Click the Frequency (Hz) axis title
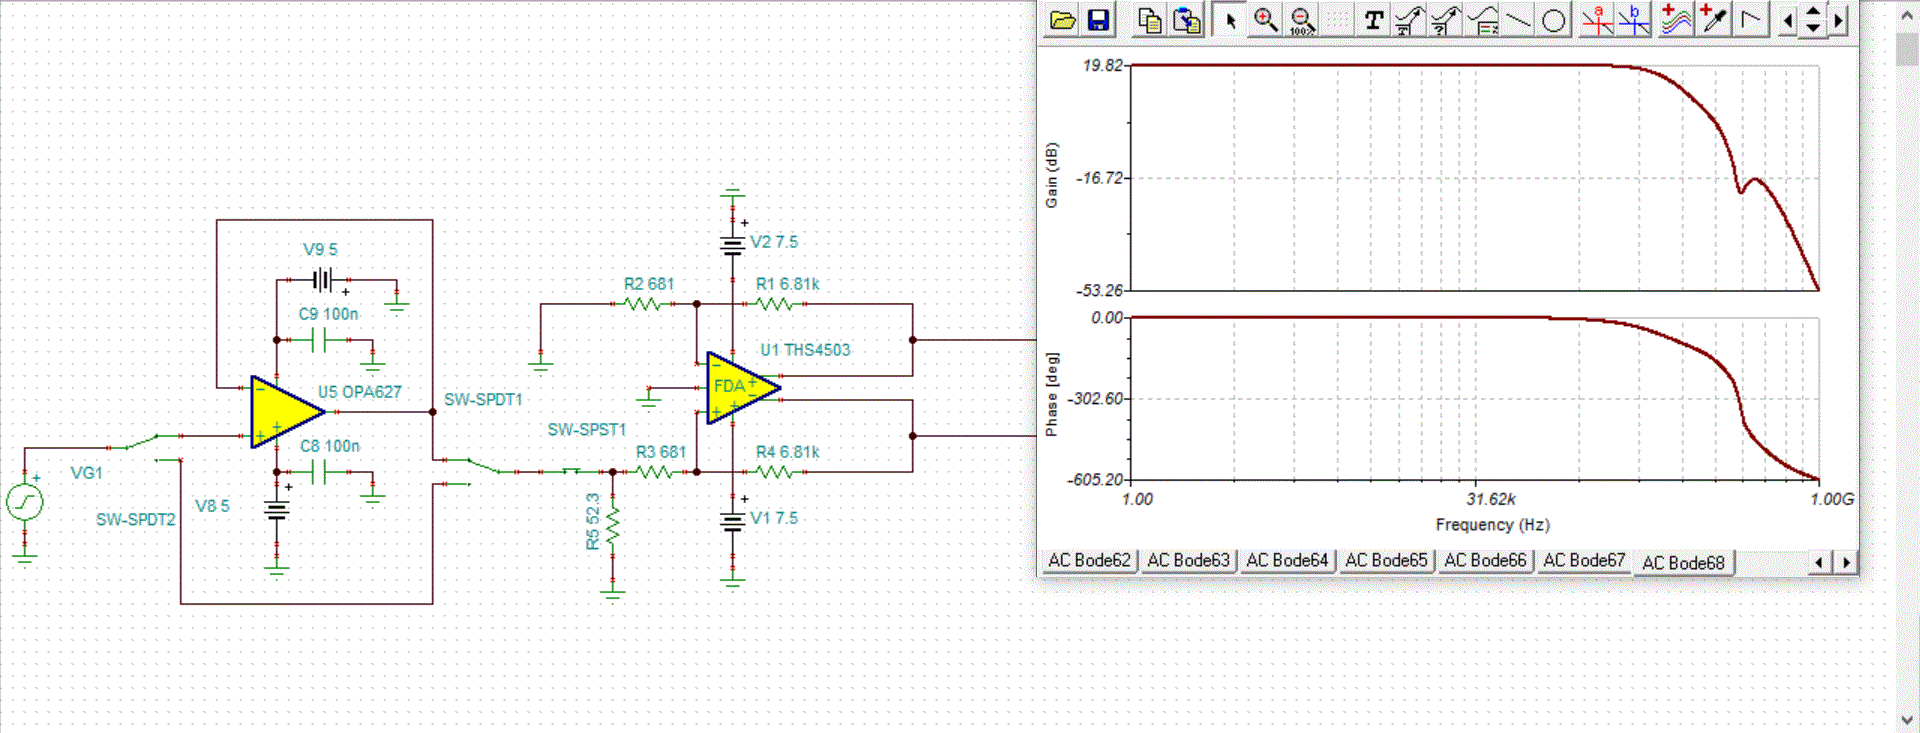 click(1492, 524)
